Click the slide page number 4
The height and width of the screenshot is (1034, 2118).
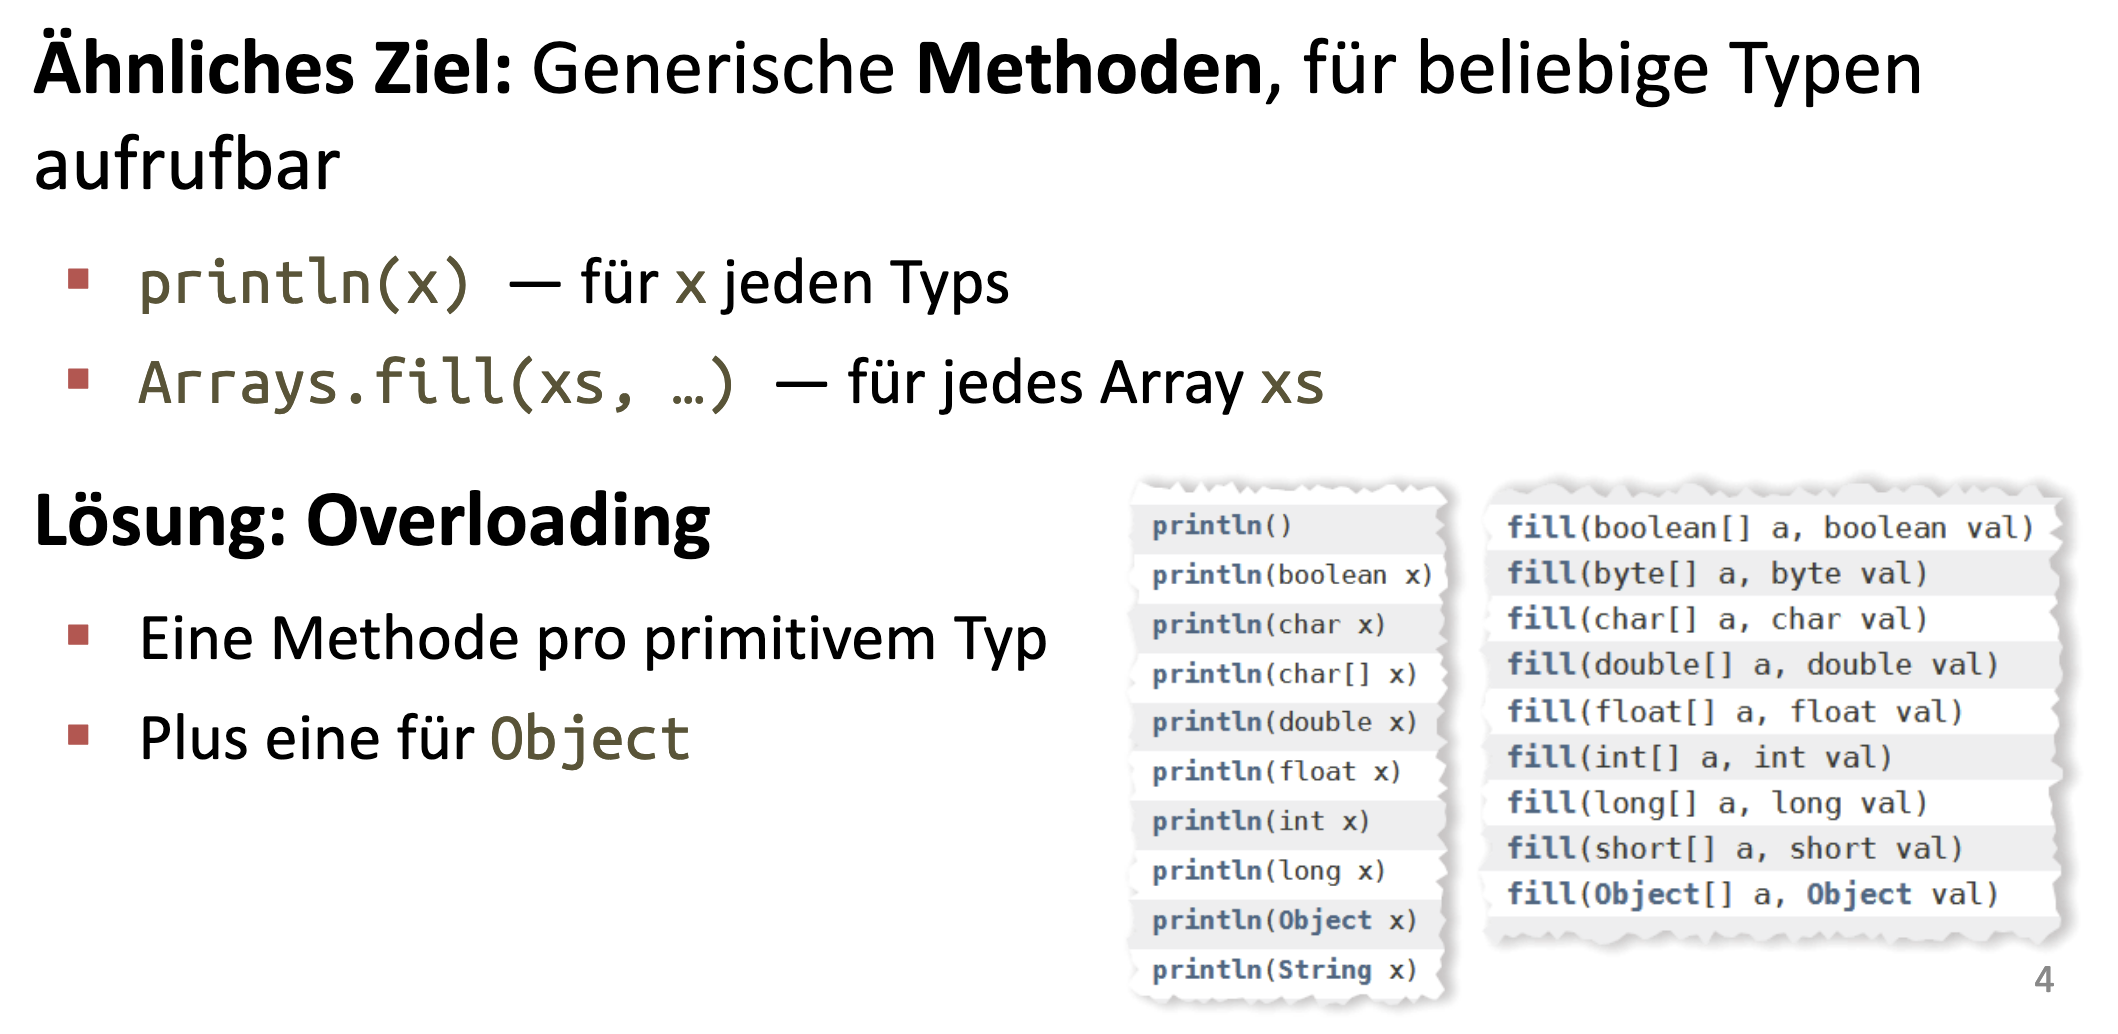[2043, 979]
